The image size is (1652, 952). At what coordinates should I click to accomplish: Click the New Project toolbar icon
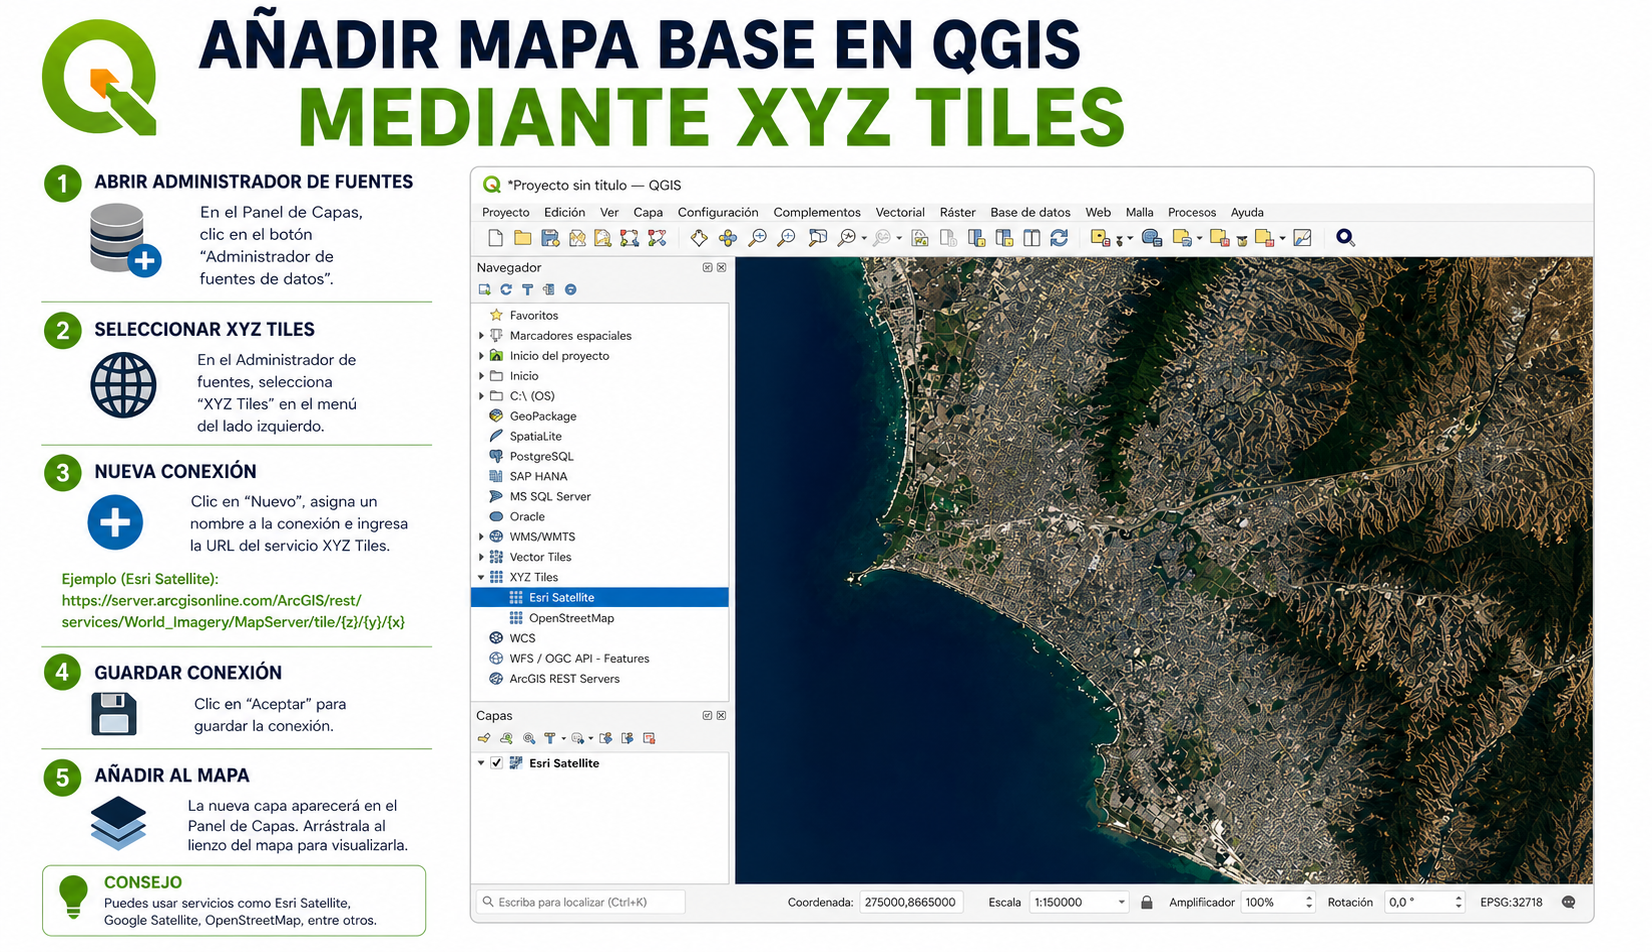pos(495,238)
